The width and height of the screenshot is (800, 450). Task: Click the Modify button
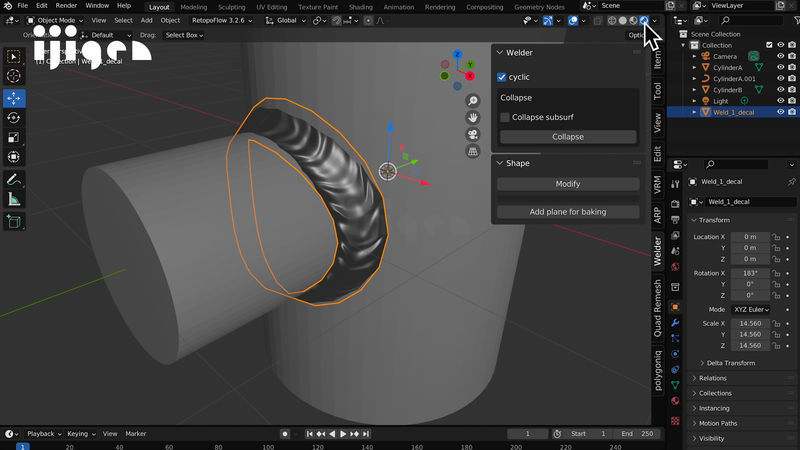point(568,184)
